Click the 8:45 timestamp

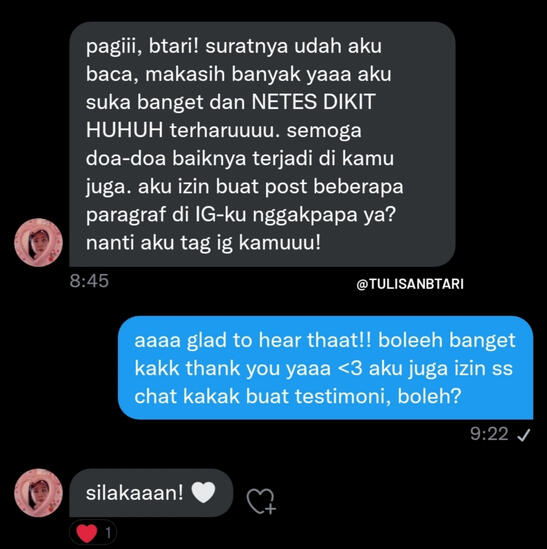pyautogui.click(x=89, y=281)
